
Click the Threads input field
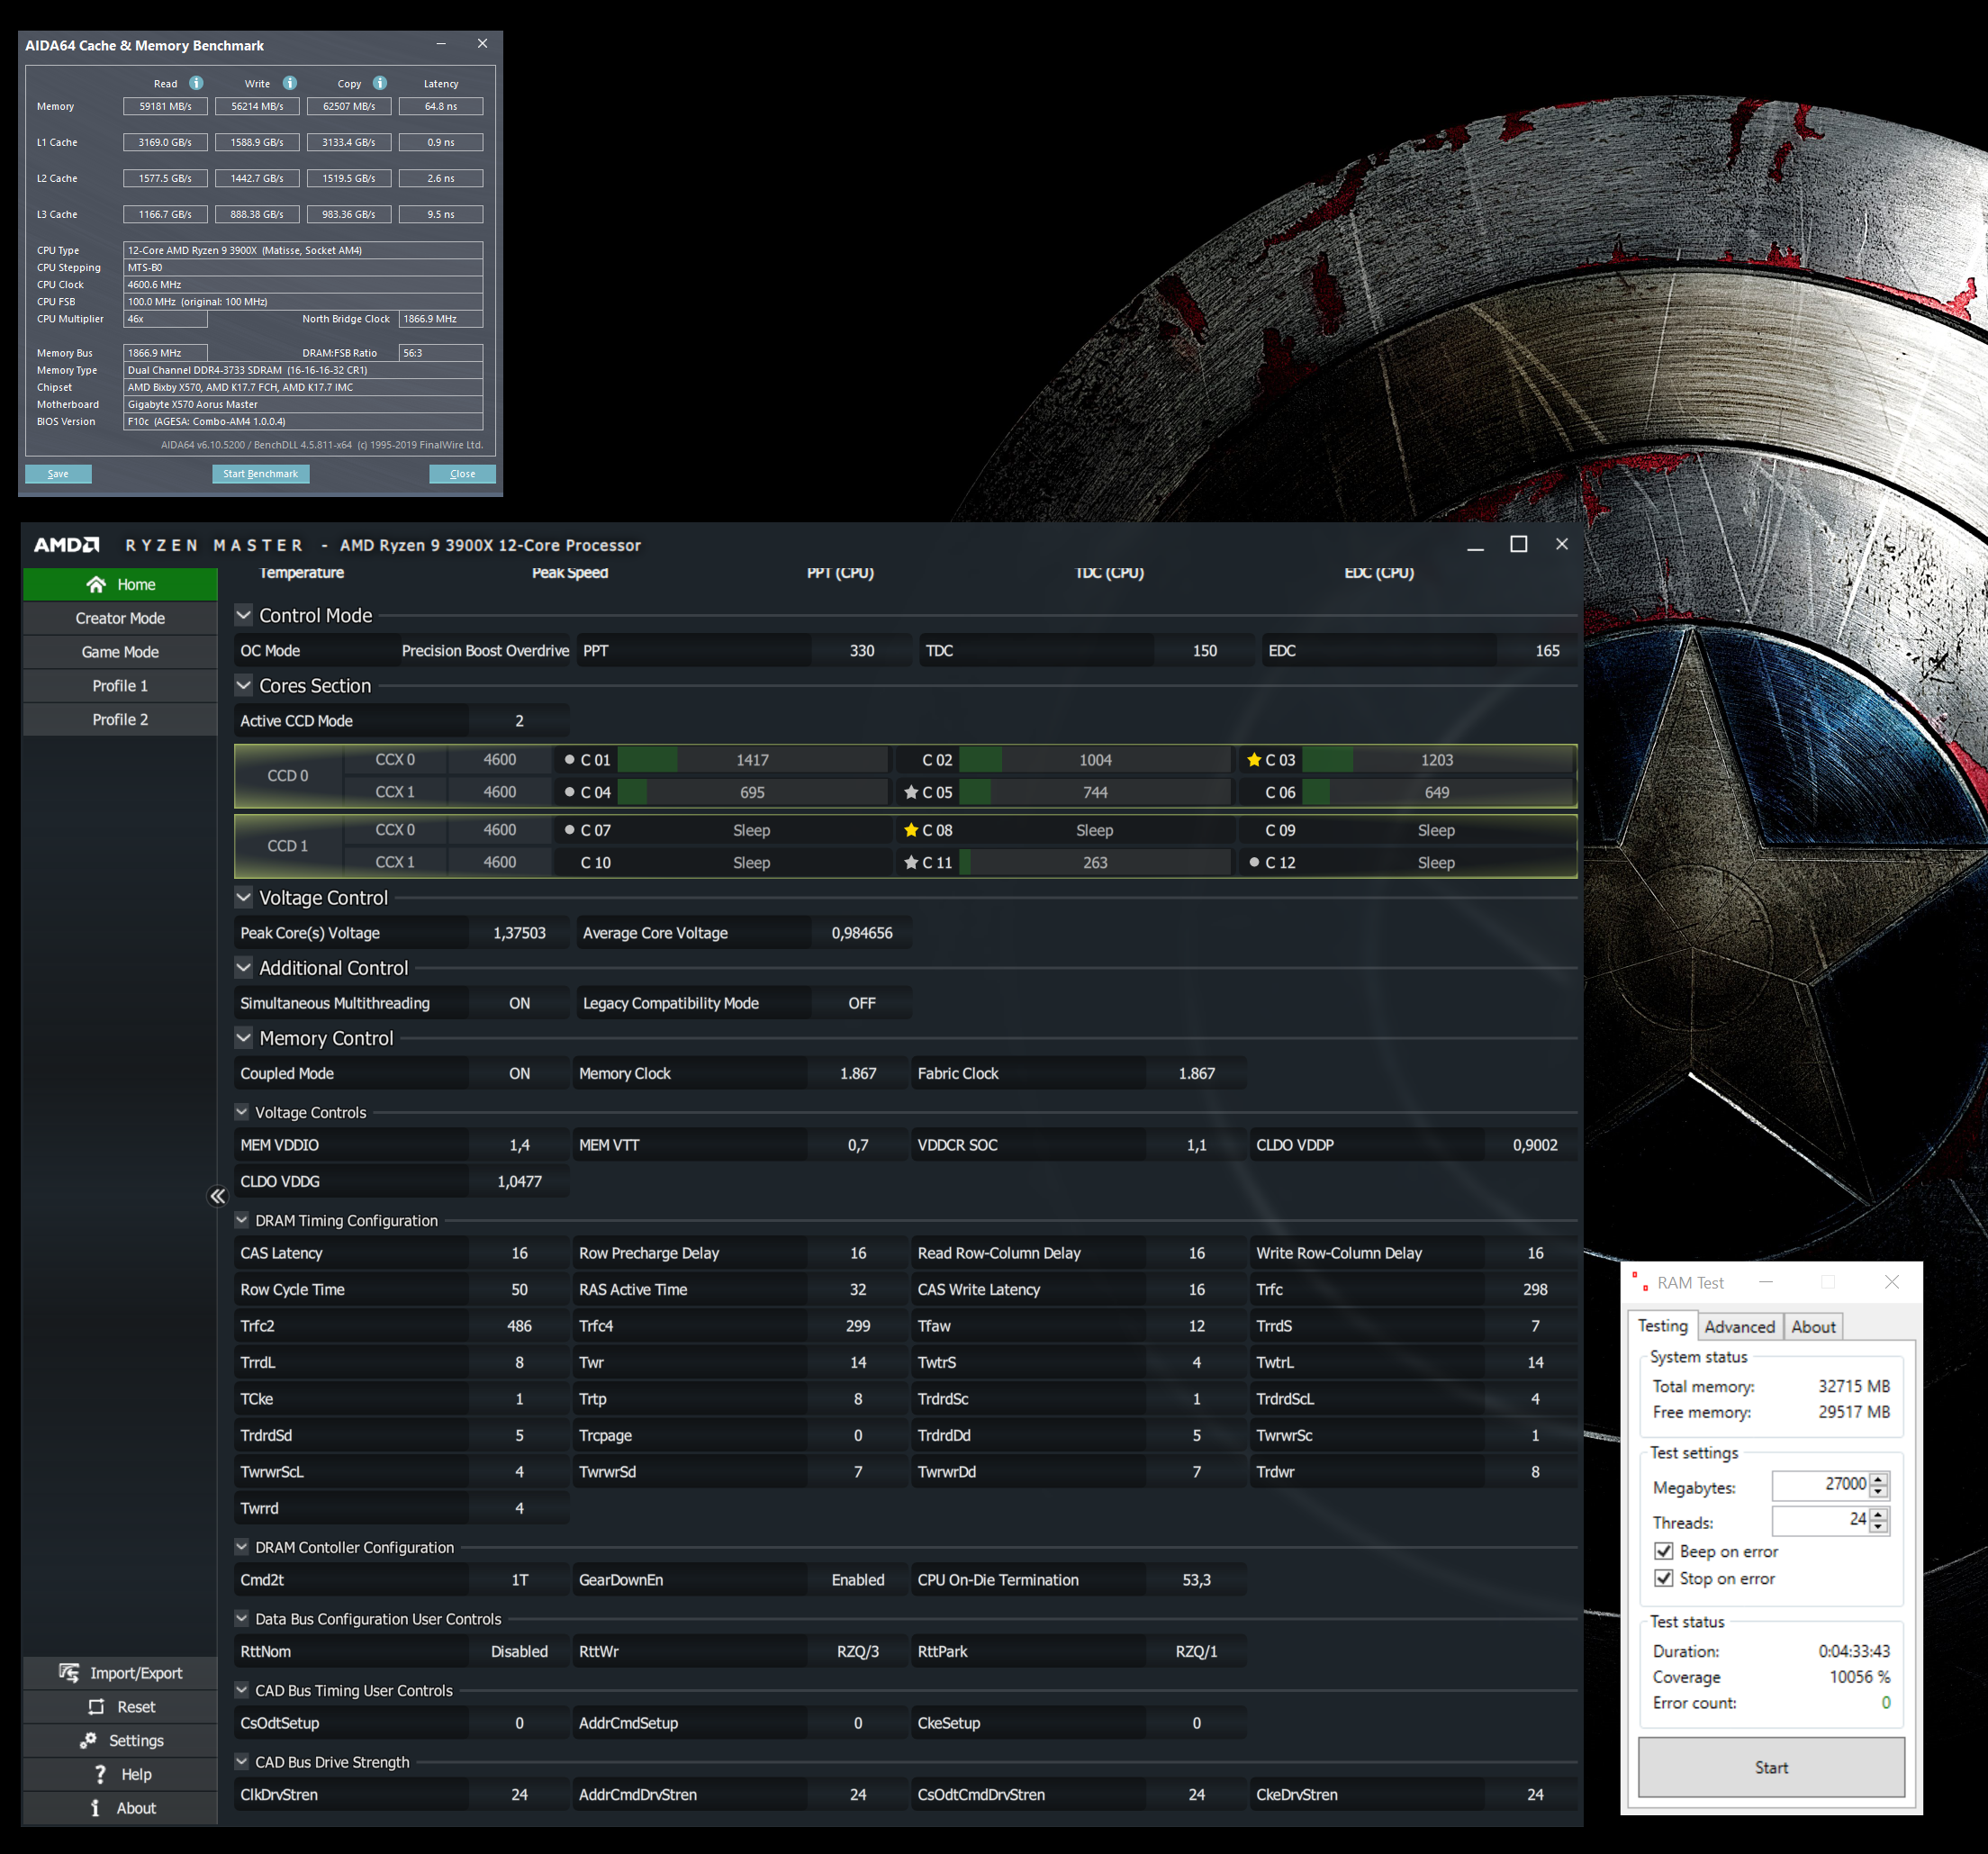pyautogui.click(x=1820, y=1520)
